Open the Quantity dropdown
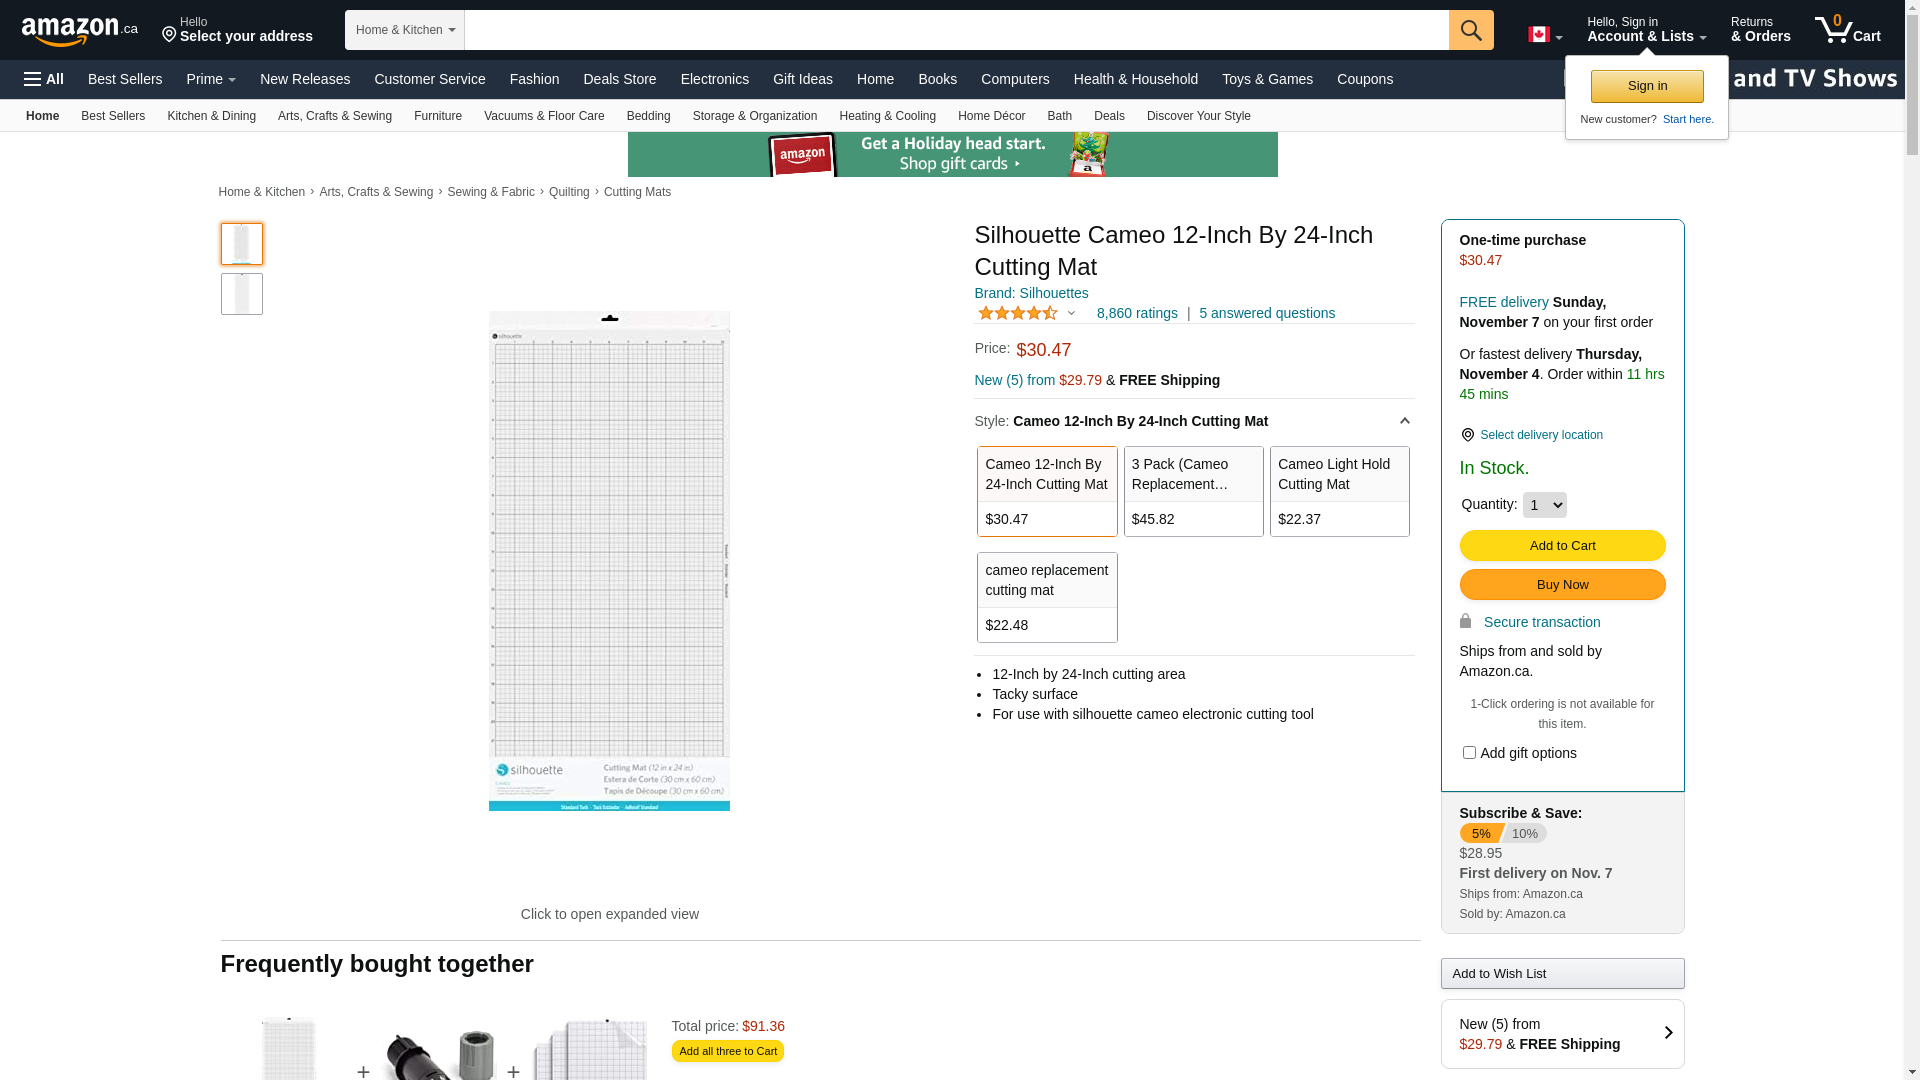The height and width of the screenshot is (1080, 1920). pos(1544,505)
